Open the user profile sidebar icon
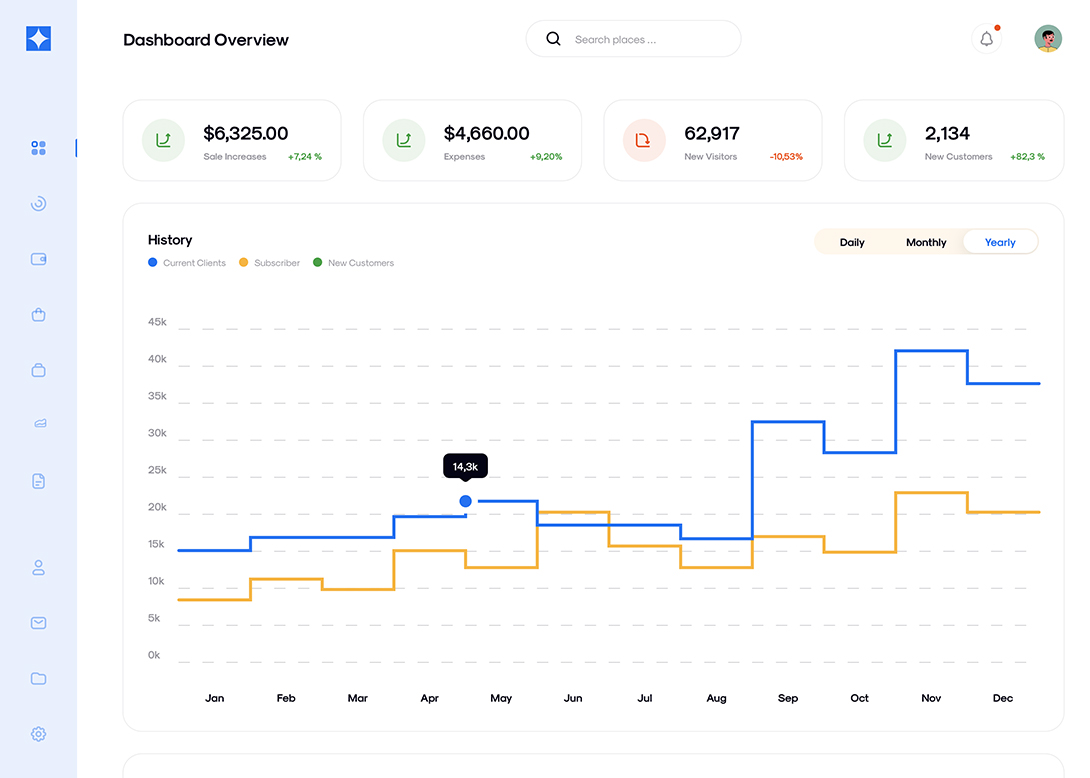 (38, 567)
